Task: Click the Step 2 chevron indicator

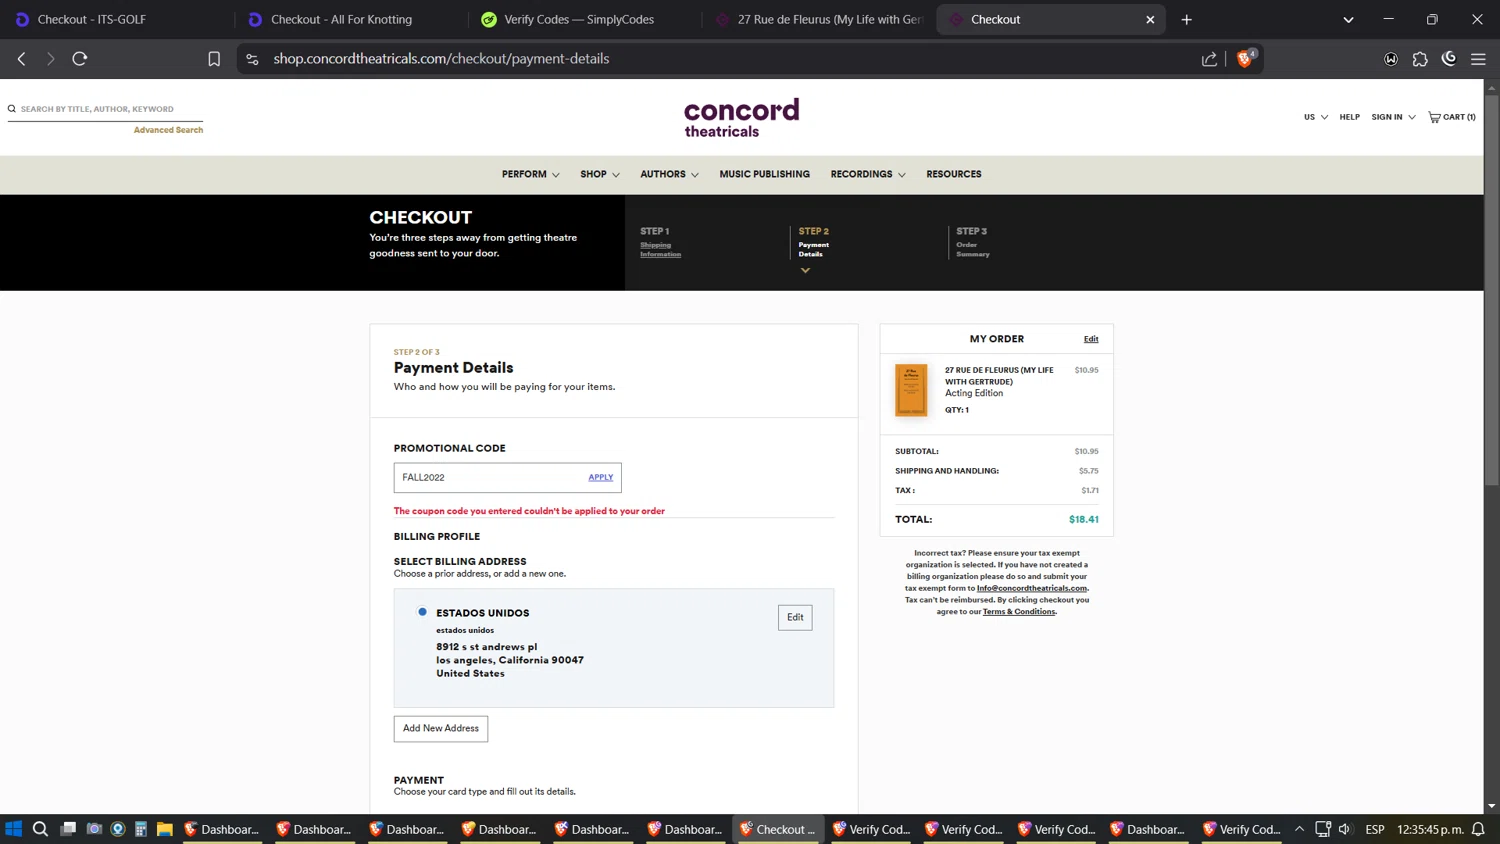Action: [805, 270]
